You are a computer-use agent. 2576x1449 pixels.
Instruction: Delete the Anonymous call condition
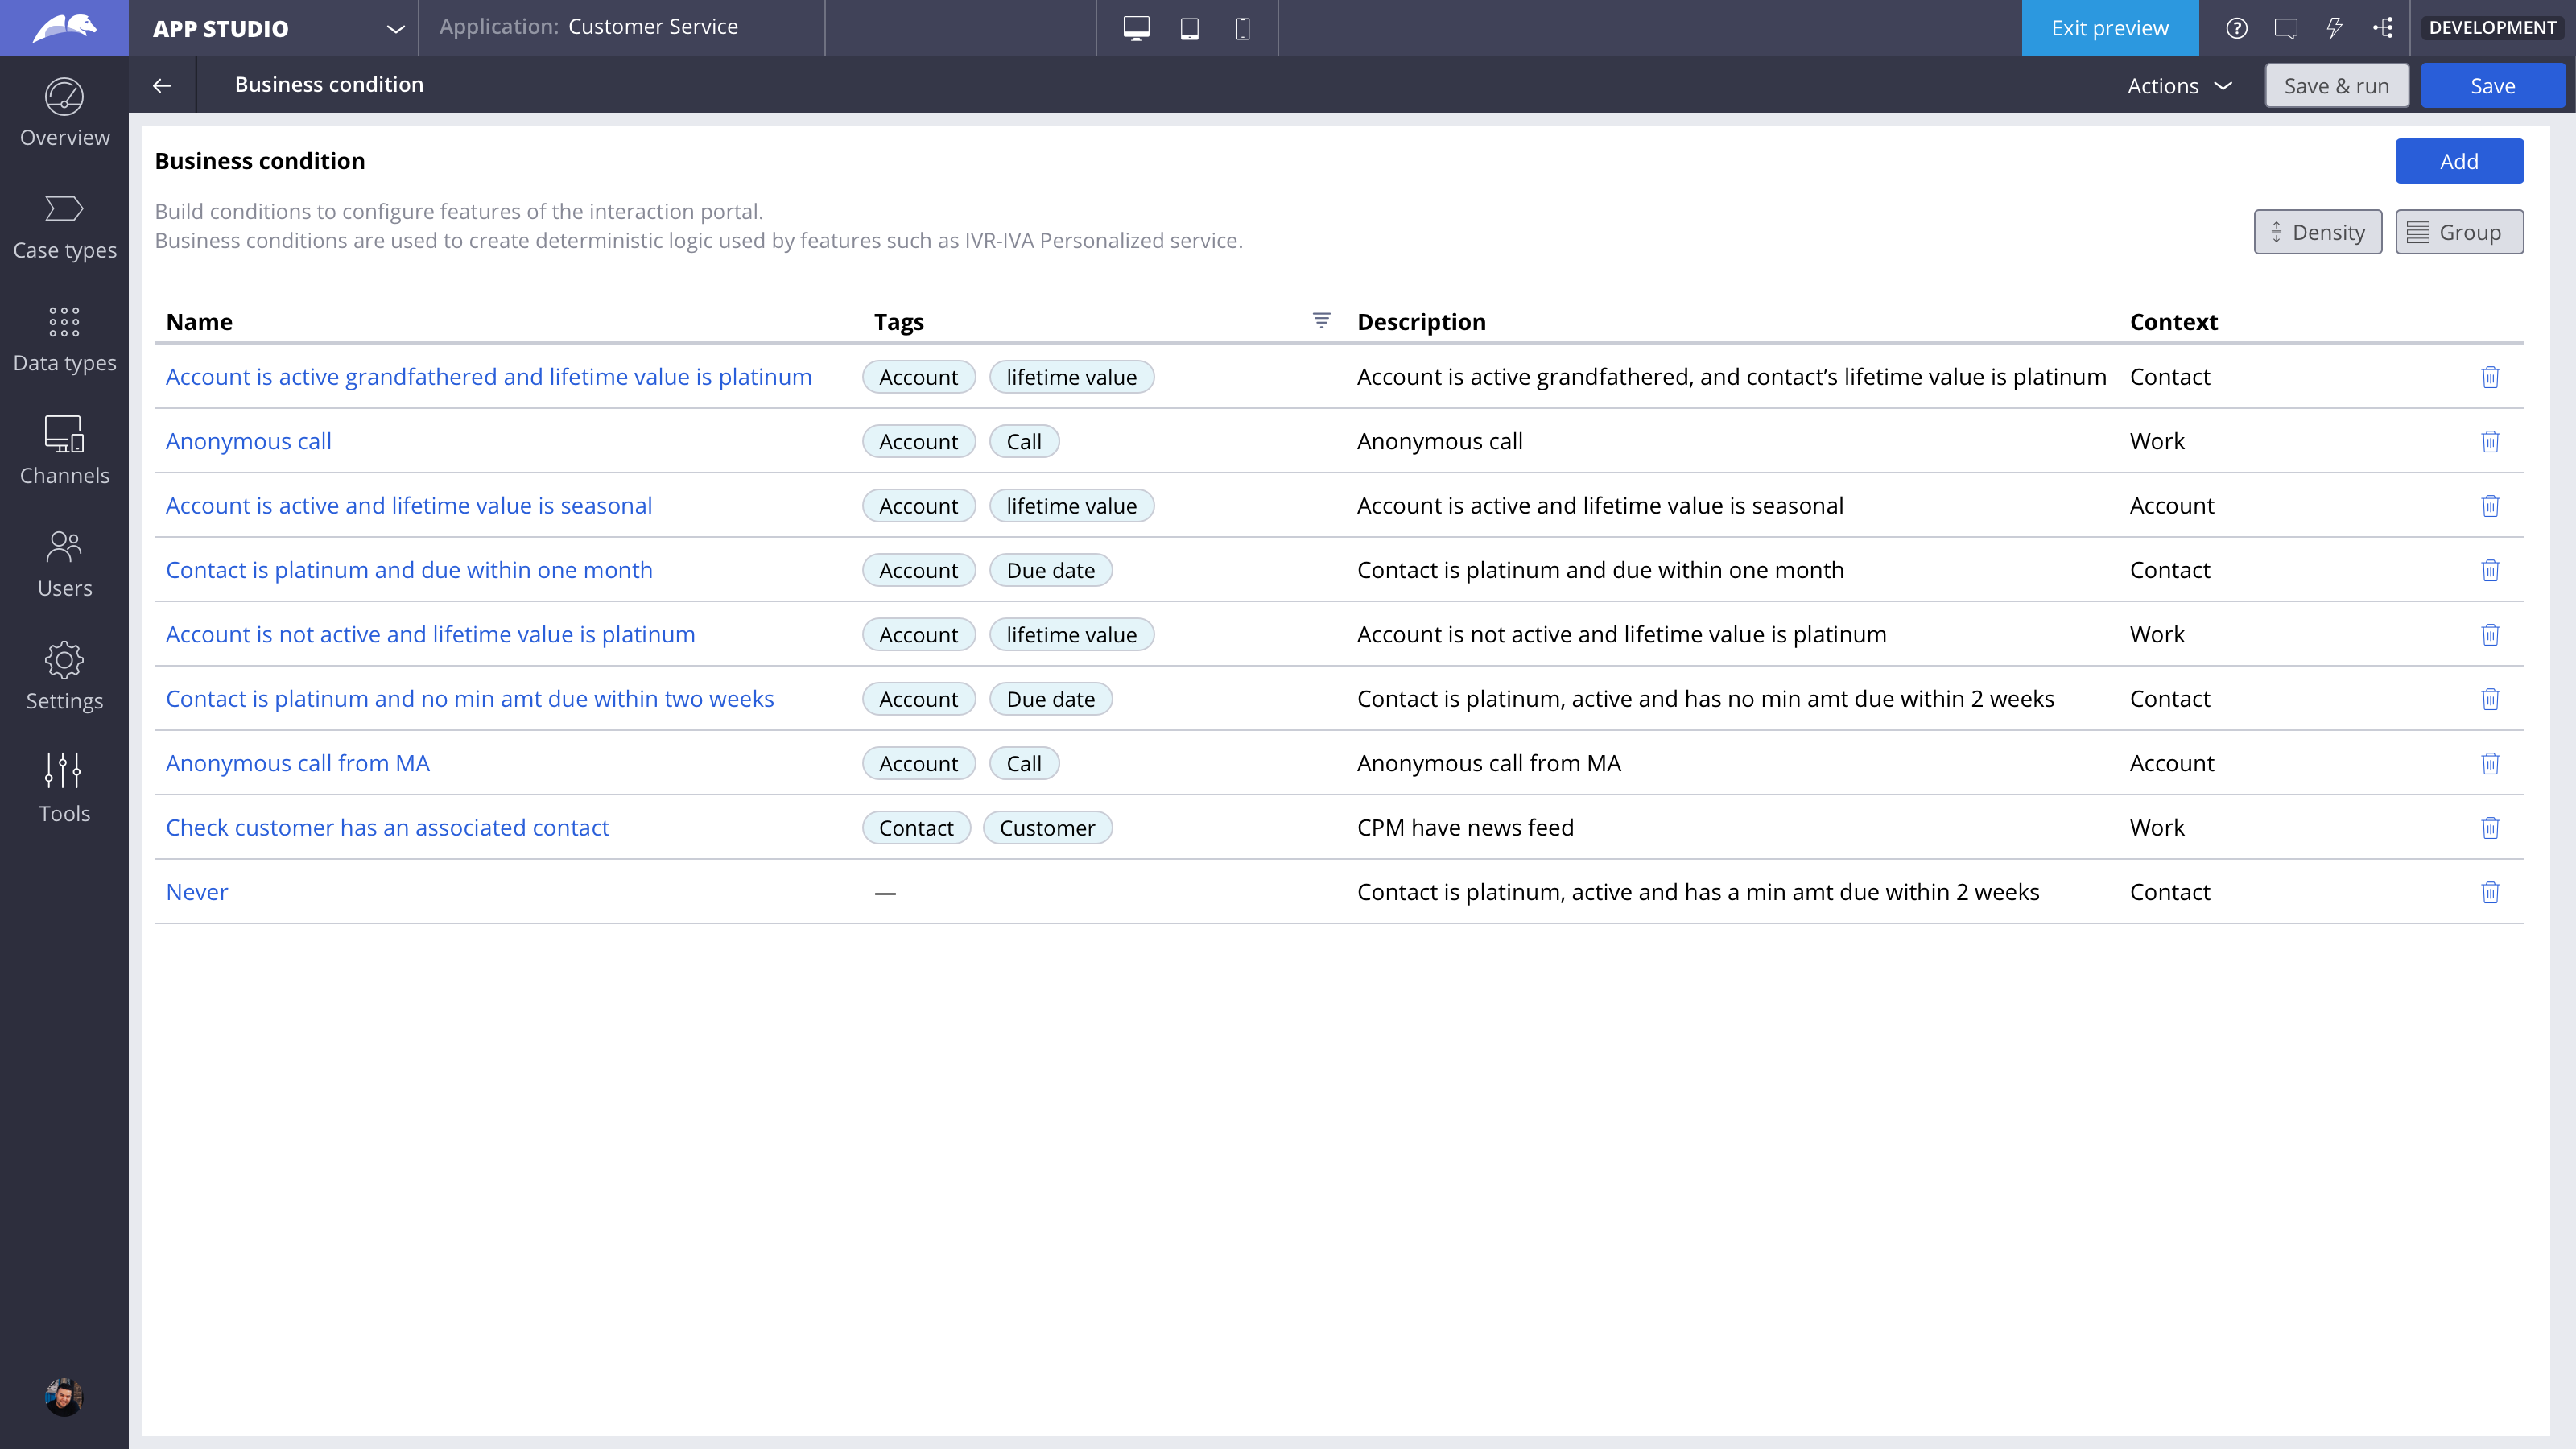point(2490,441)
